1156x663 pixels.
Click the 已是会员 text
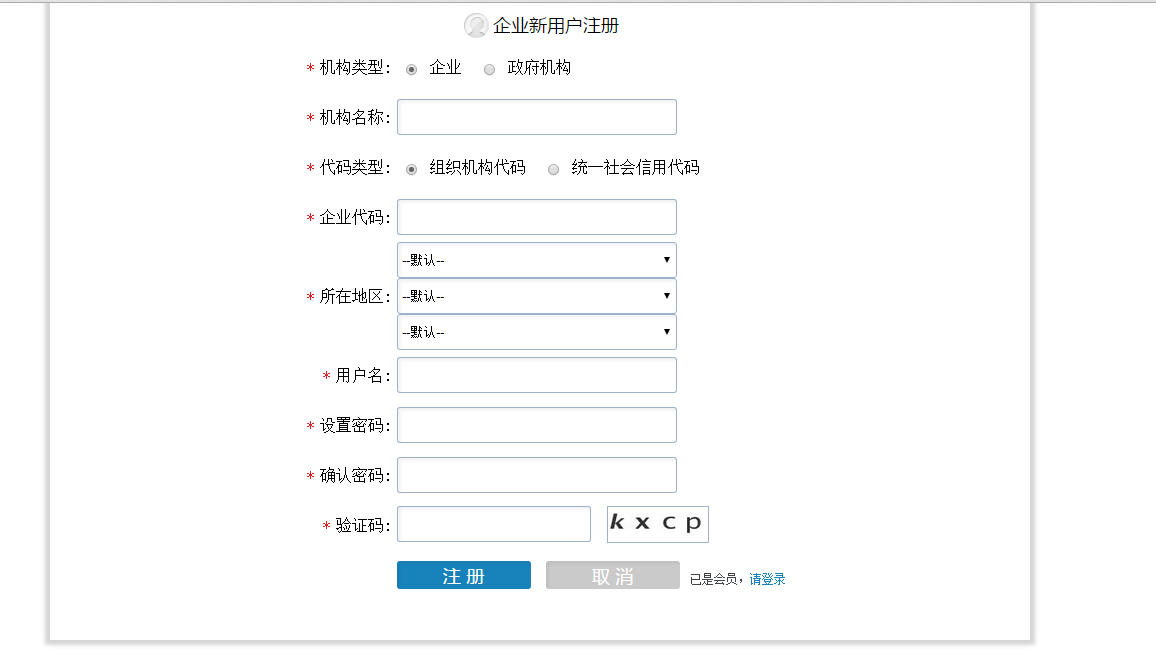[x=714, y=579]
